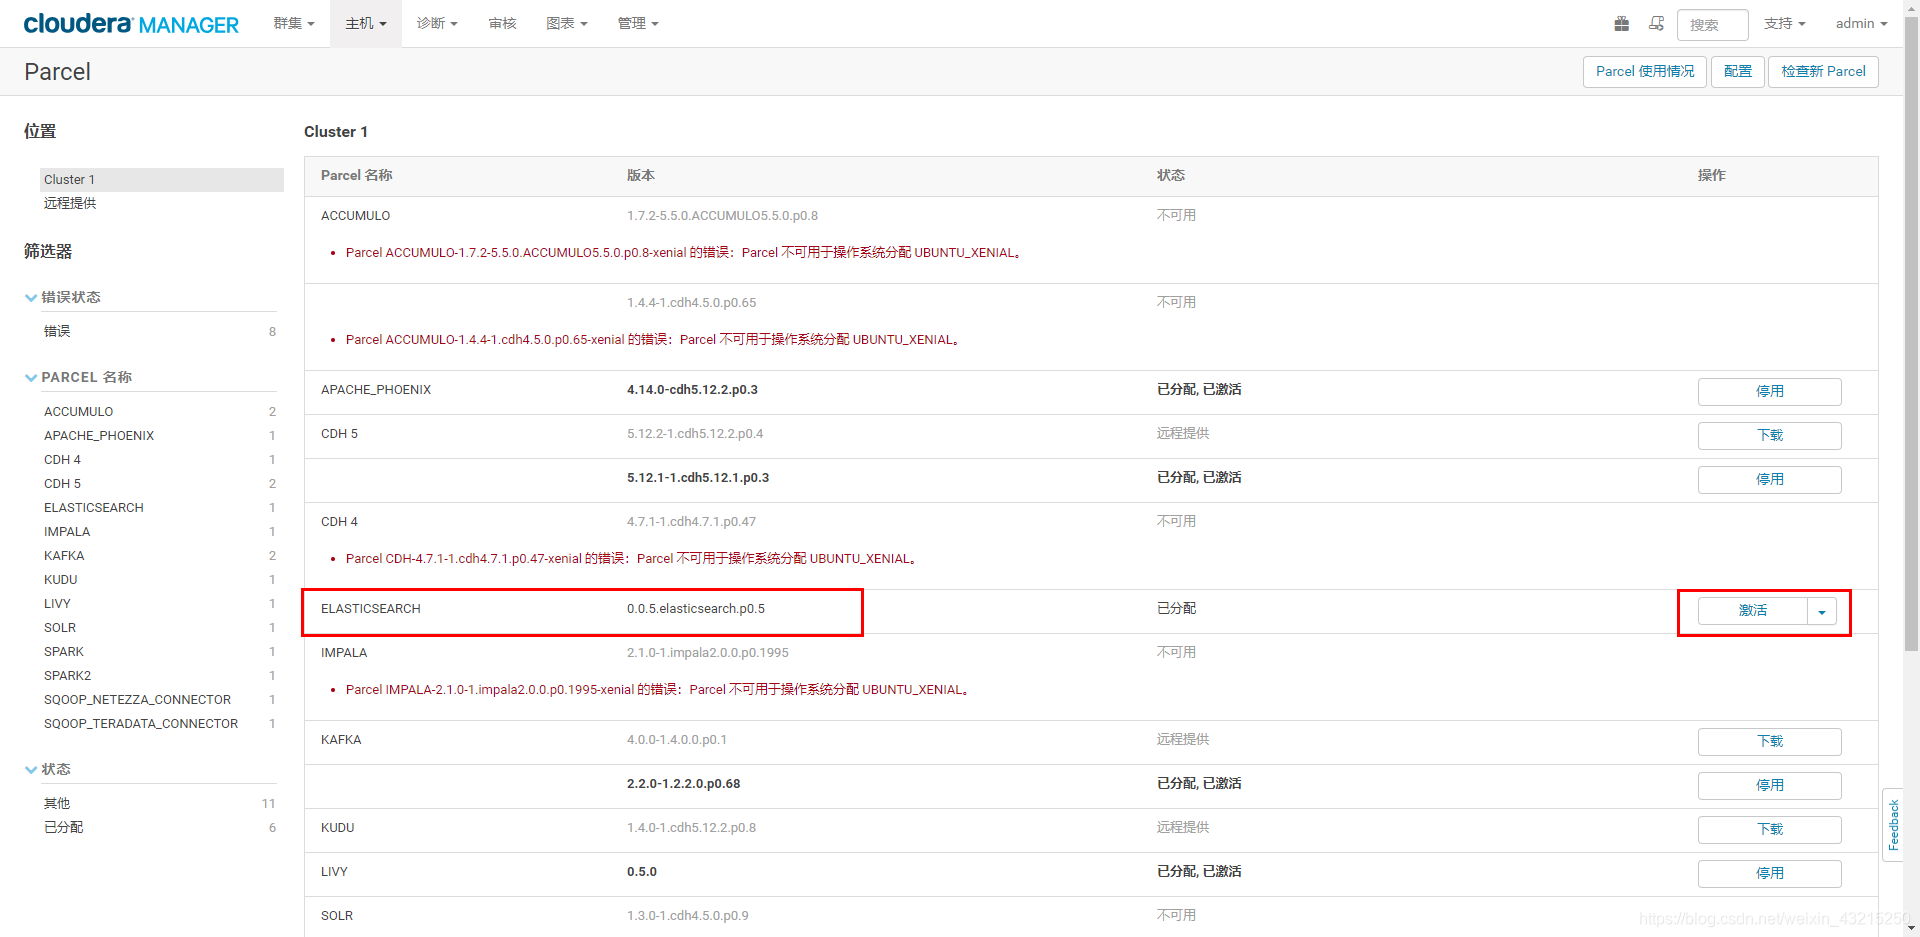This screenshot has width=1920, height=937.
Task: Open the Feedback side tab
Action: [1893, 825]
